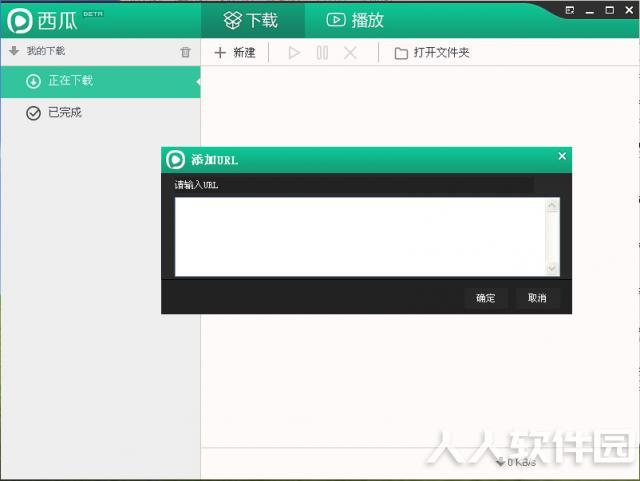The height and width of the screenshot is (481, 640).
Task: Maximize the Xigua window
Action: 609,11
